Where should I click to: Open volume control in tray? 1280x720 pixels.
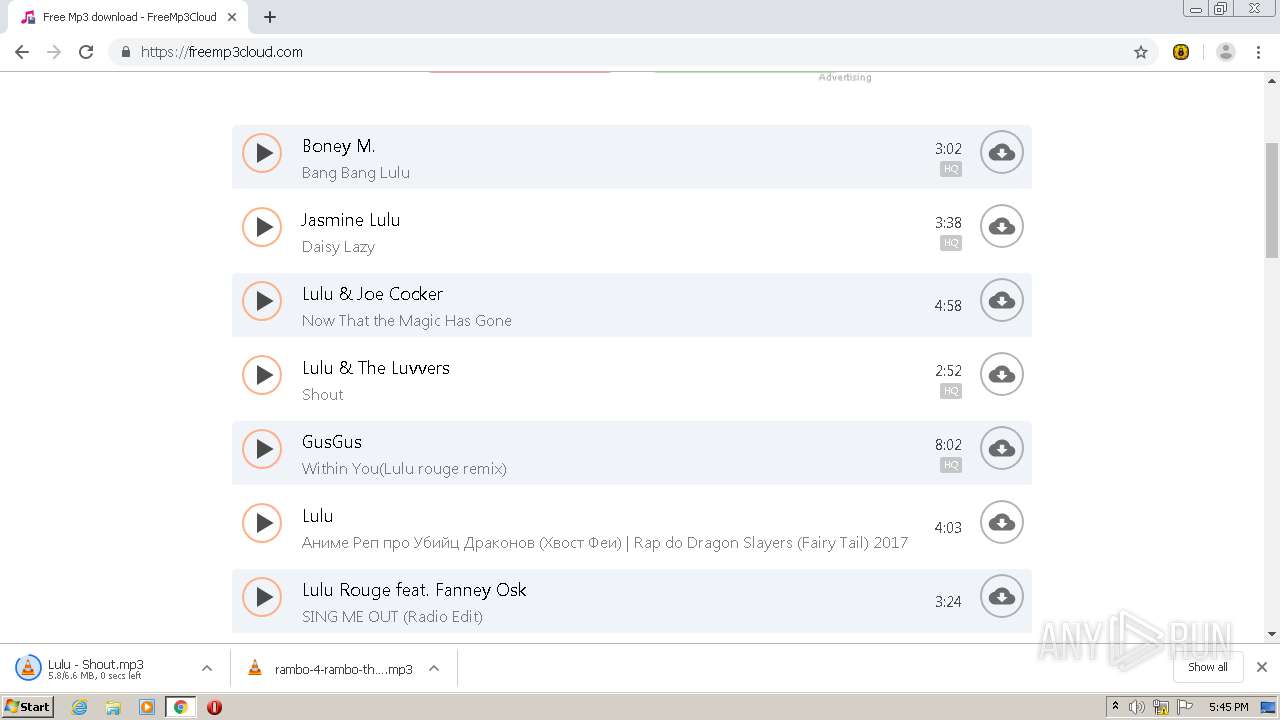(1137, 707)
